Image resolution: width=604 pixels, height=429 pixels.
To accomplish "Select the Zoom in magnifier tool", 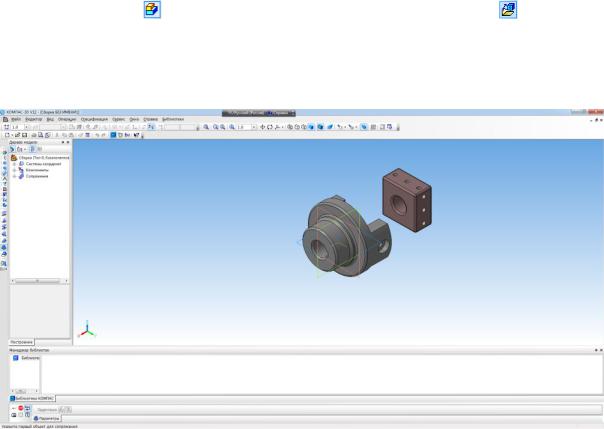I will click(x=206, y=127).
